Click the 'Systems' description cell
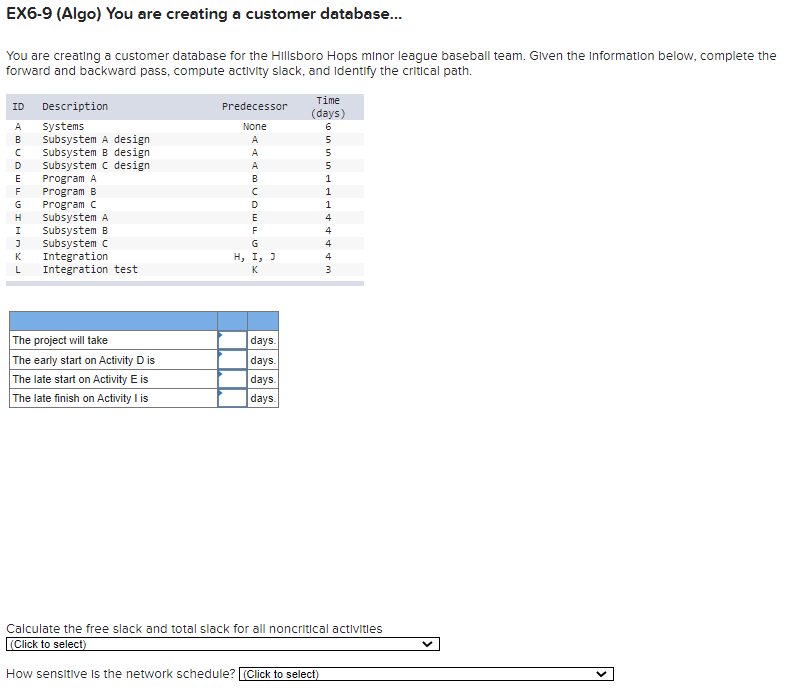The height and width of the screenshot is (692, 789). pos(63,126)
